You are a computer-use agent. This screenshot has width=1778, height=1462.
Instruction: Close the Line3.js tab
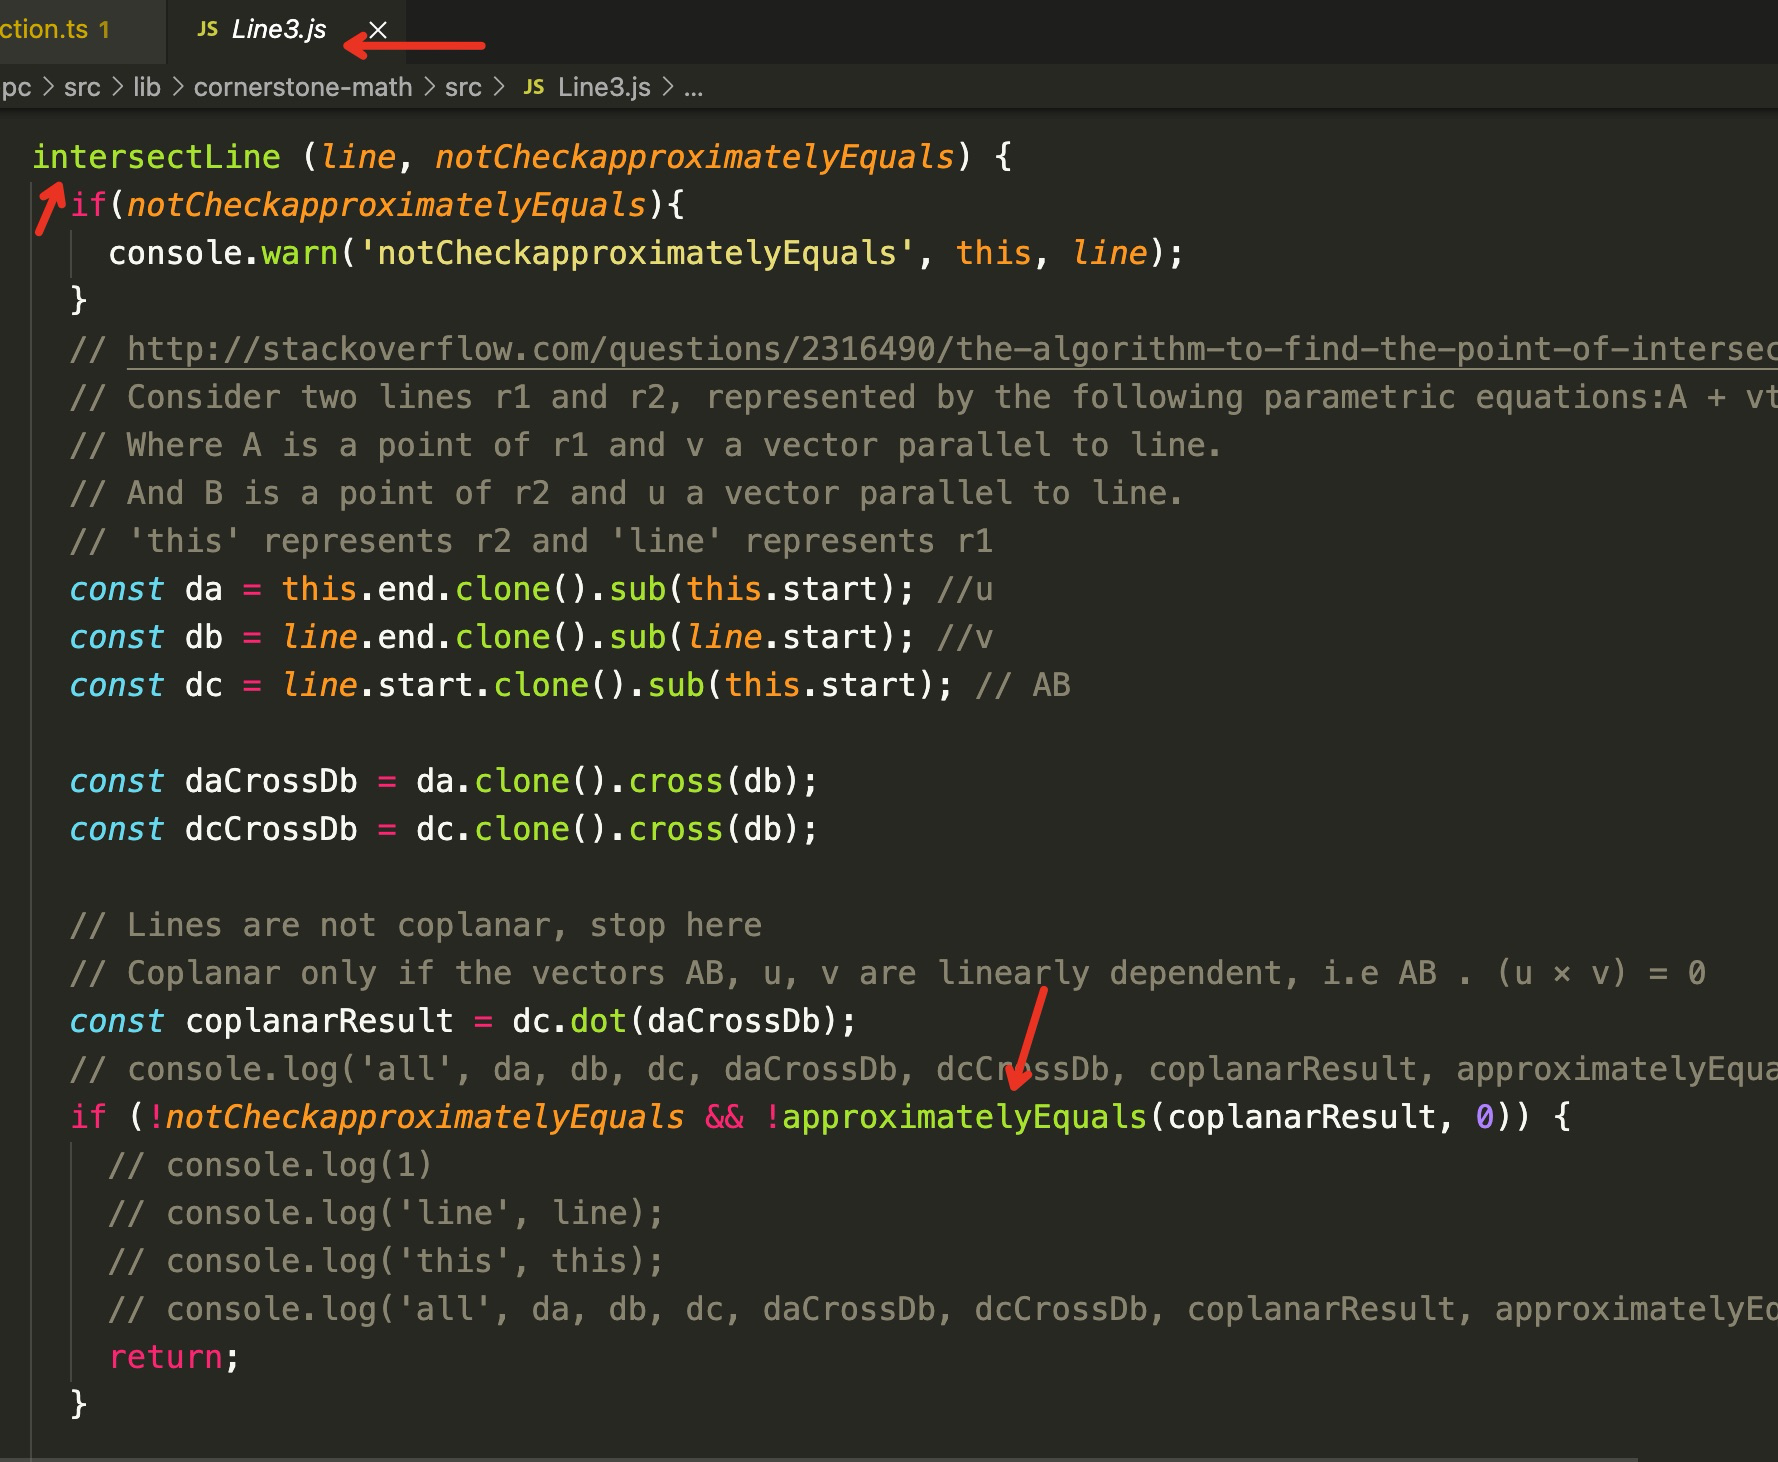point(376,29)
